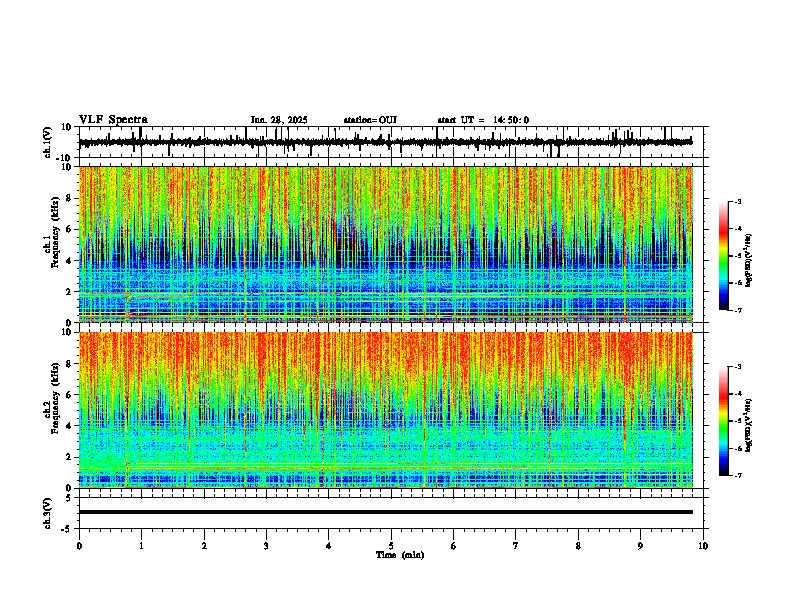Image resolution: width=792 pixels, height=612 pixels.
Task: Click the "Time (min)" x-axis label
Action: pos(400,555)
